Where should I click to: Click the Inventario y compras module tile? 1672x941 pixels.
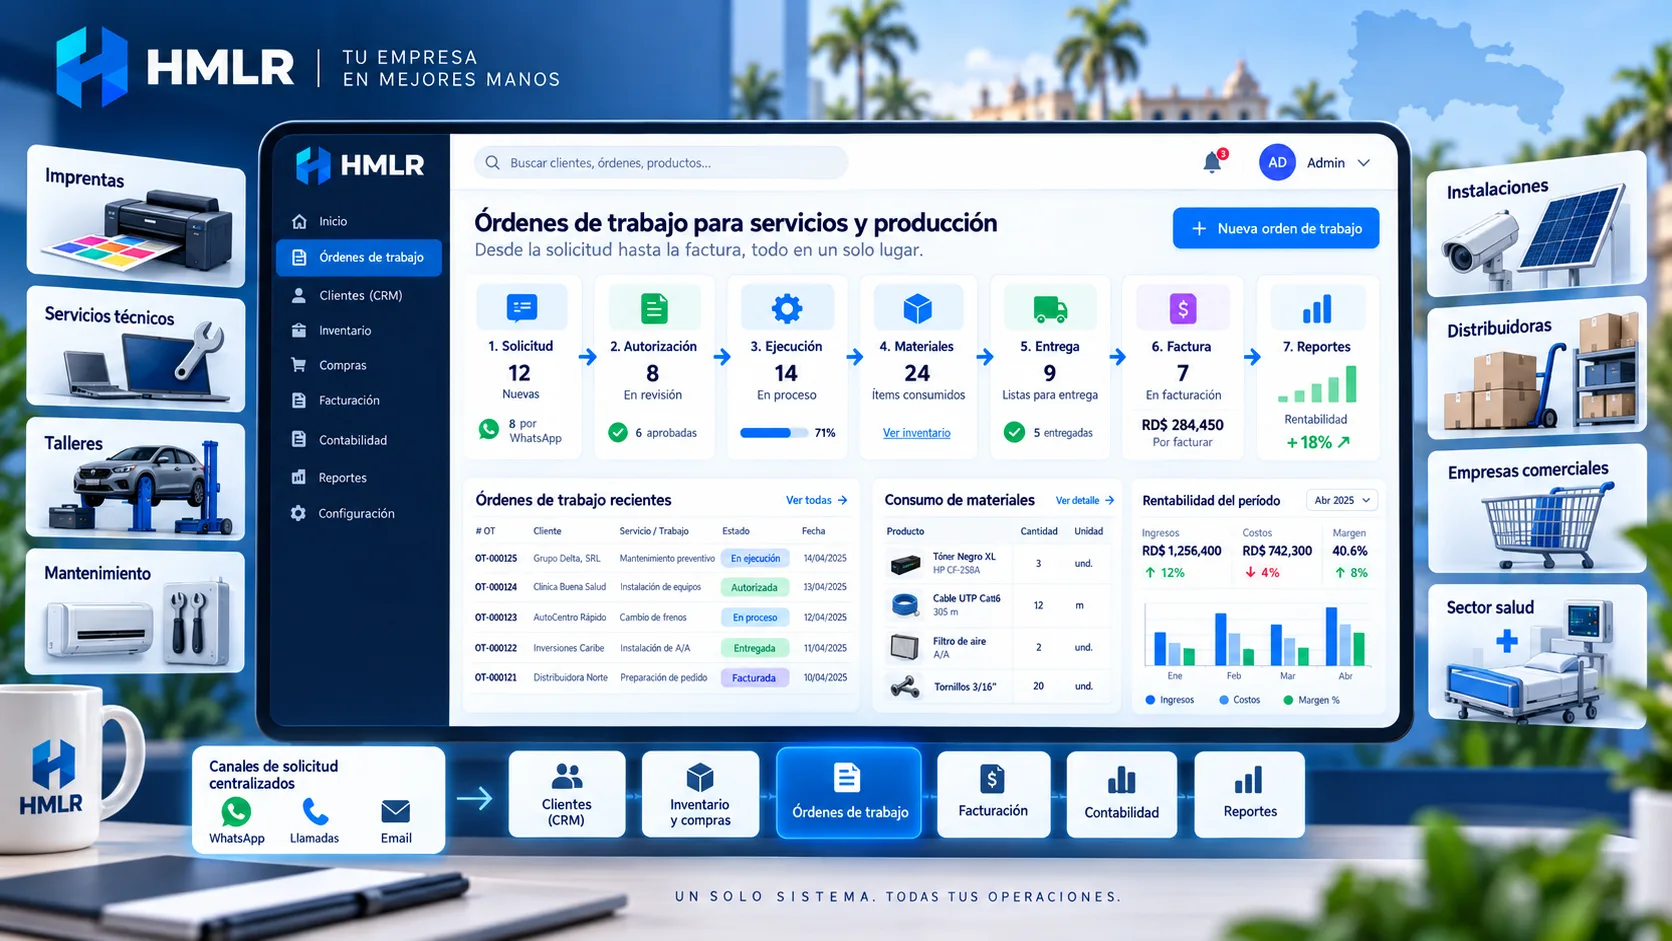(x=700, y=794)
